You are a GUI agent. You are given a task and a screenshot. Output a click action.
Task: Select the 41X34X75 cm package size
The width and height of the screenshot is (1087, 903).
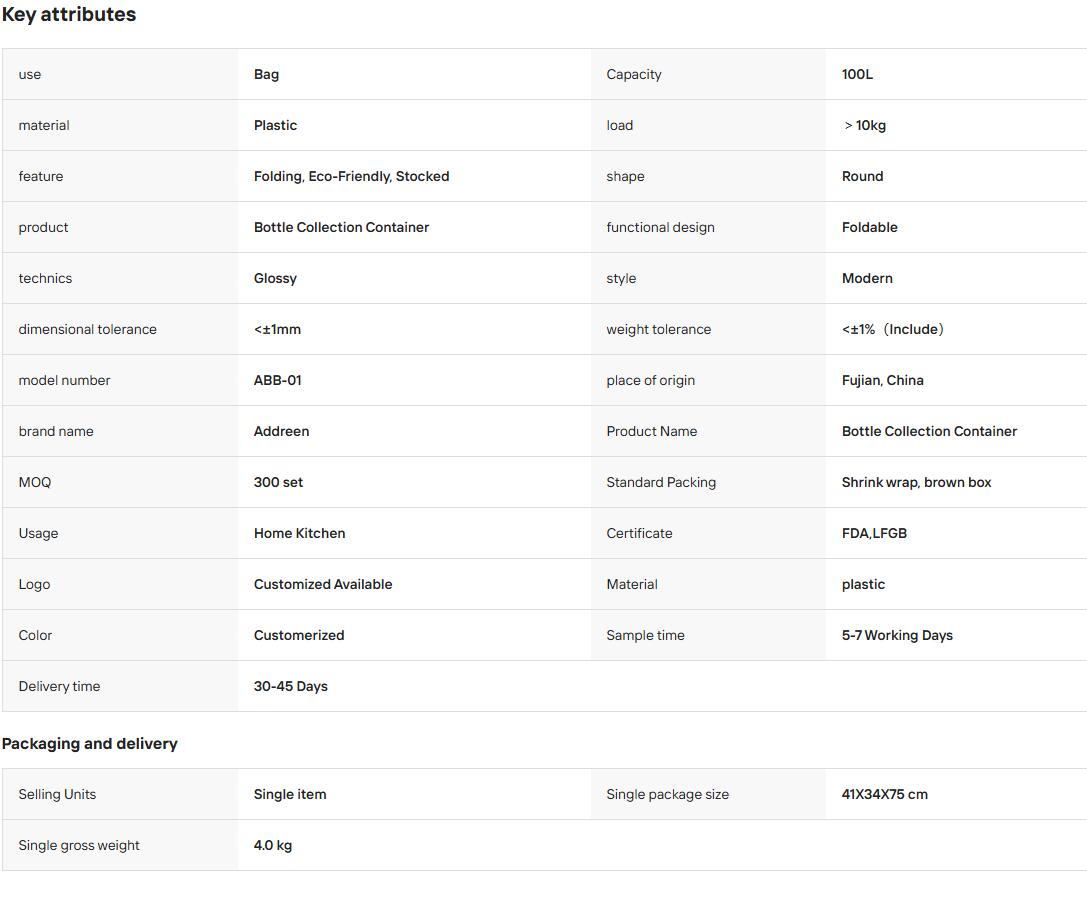pyautogui.click(x=885, y=794)
